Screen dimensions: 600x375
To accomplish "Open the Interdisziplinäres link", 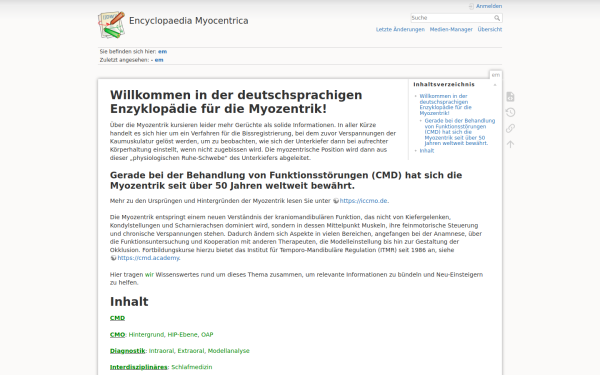I will (139, 367).
